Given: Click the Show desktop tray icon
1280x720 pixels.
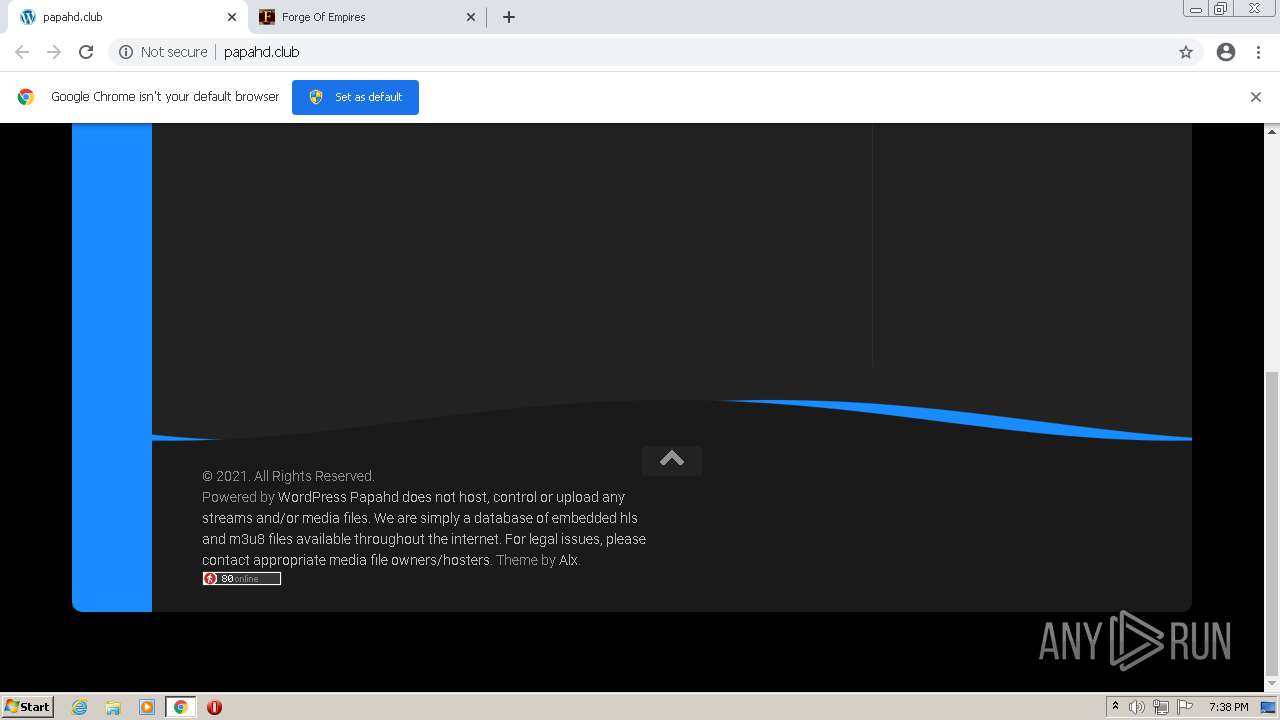Looking at the screenshot, I should coord(1268,707).
